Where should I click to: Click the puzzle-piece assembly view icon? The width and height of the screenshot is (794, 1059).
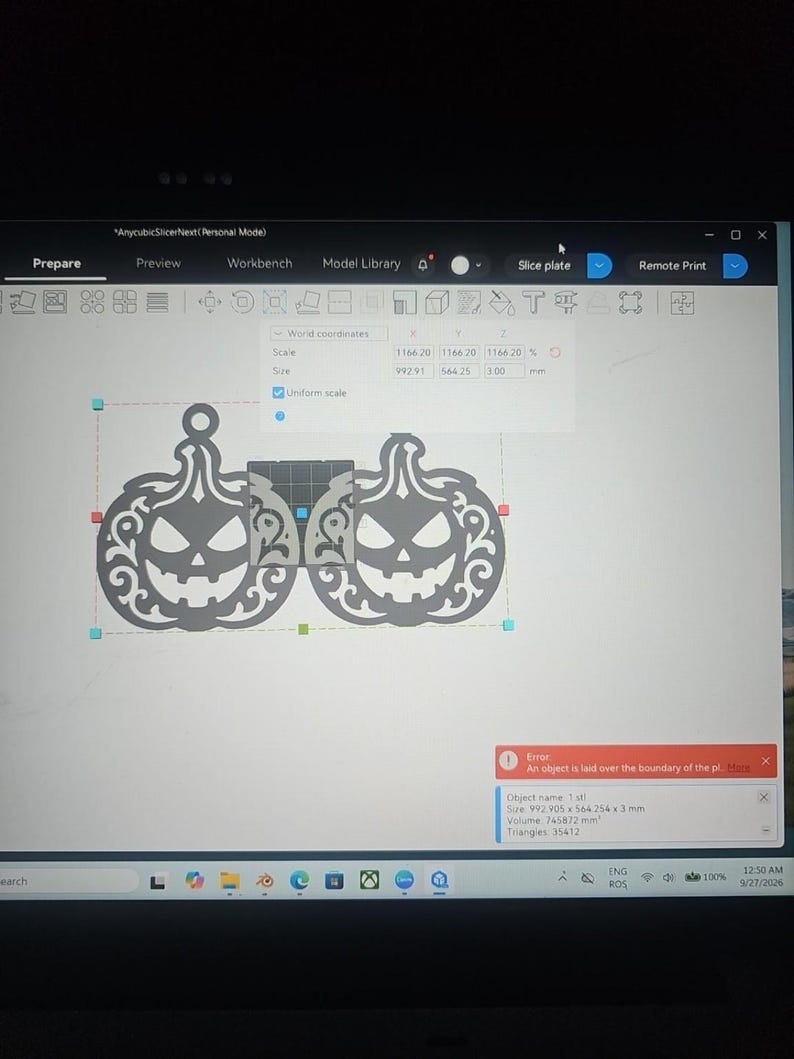[x=682, y=303]
